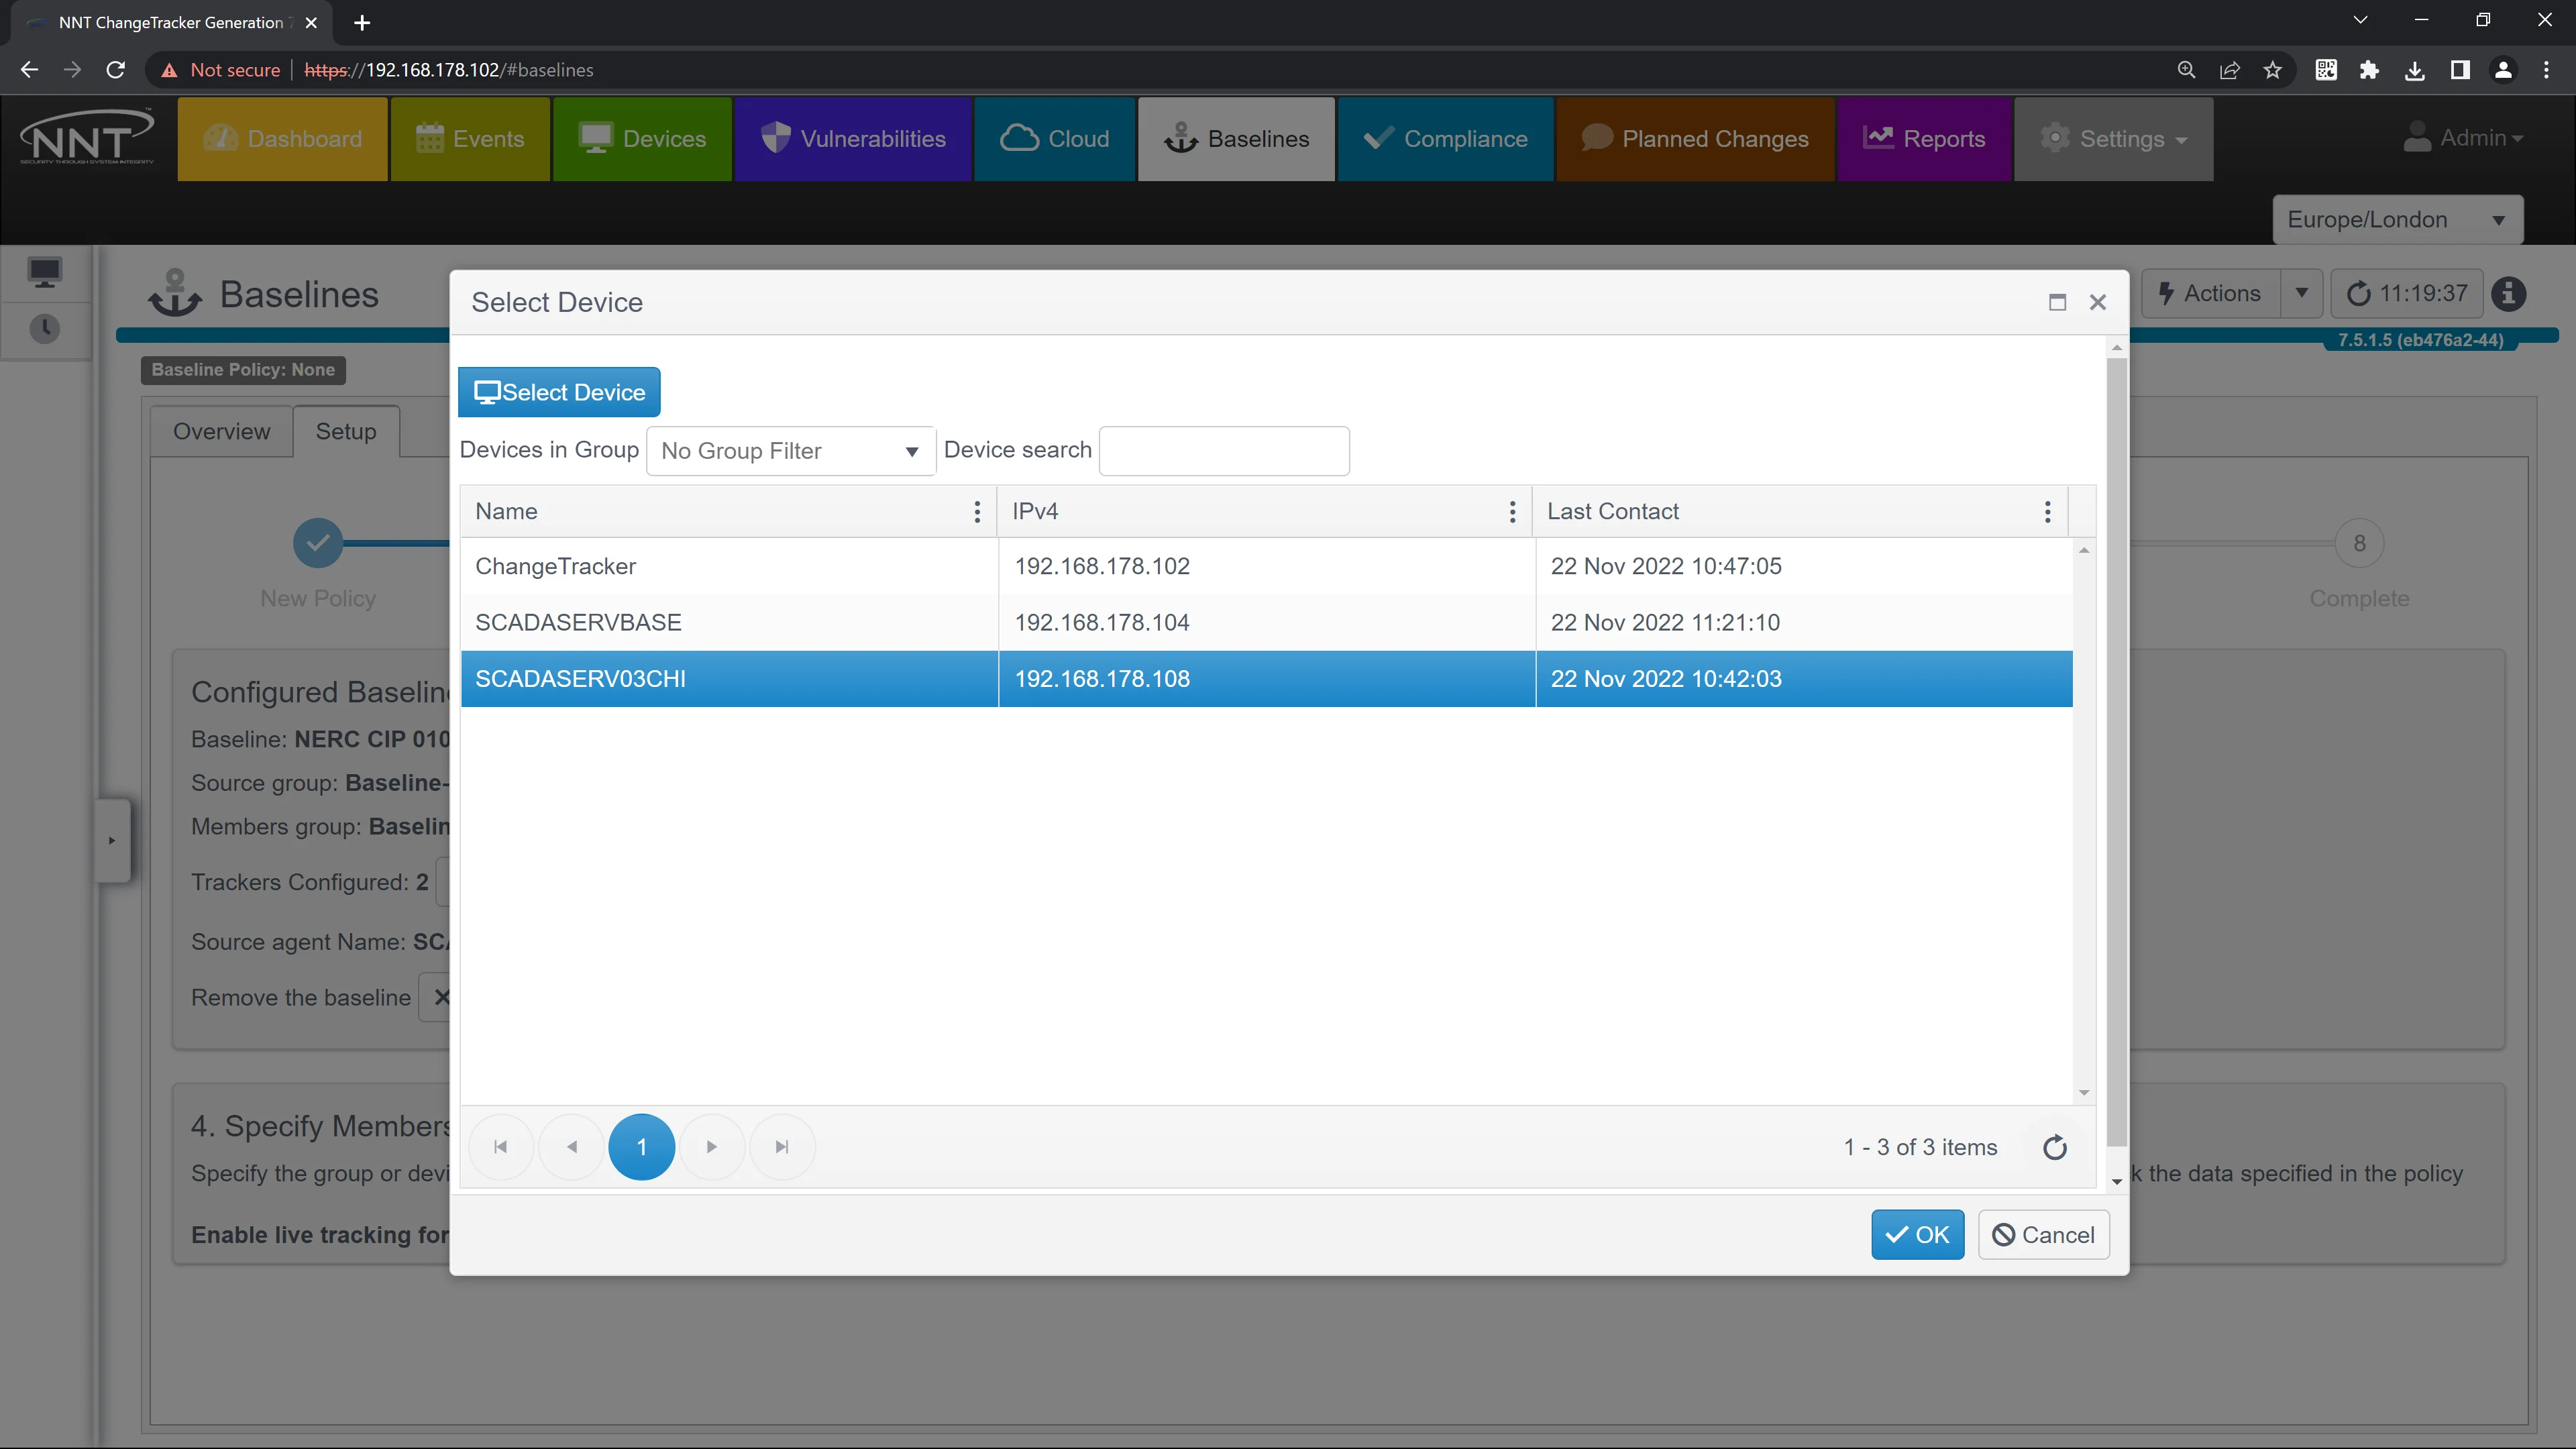Viewport: 2576px width, 1449px height.
Task: Select the SCADASERV03CHI device row
Action: [x=1266, y=679]
